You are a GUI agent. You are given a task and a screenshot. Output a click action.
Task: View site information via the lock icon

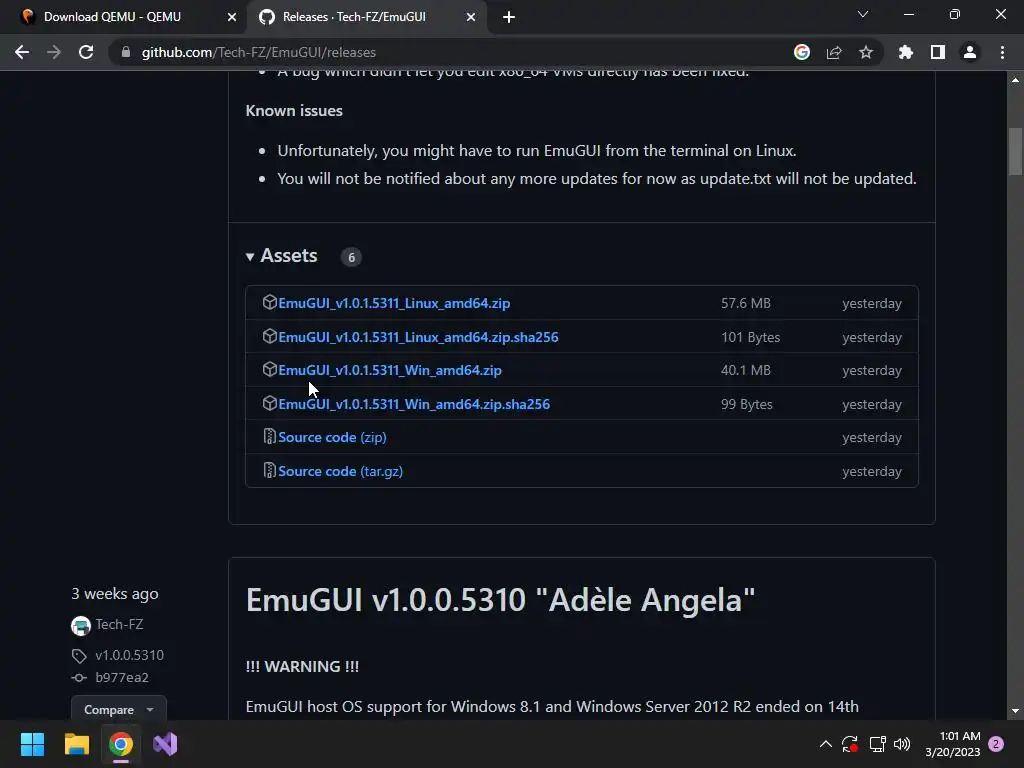(126, 52)
